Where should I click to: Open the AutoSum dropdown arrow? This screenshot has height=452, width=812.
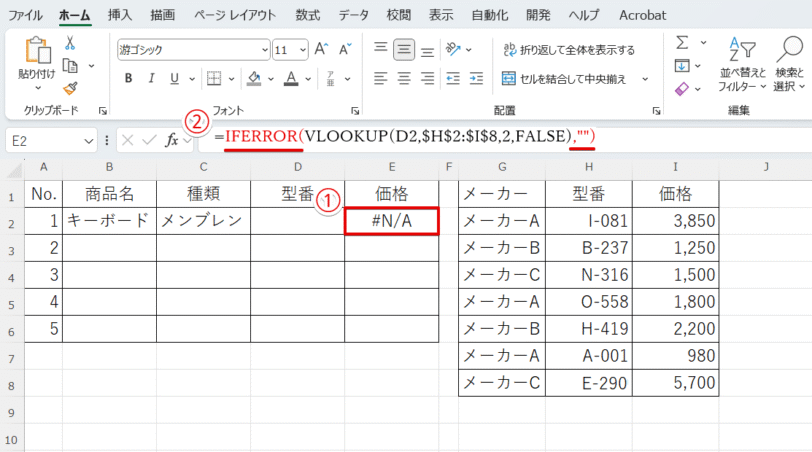[x=703, y=42]
